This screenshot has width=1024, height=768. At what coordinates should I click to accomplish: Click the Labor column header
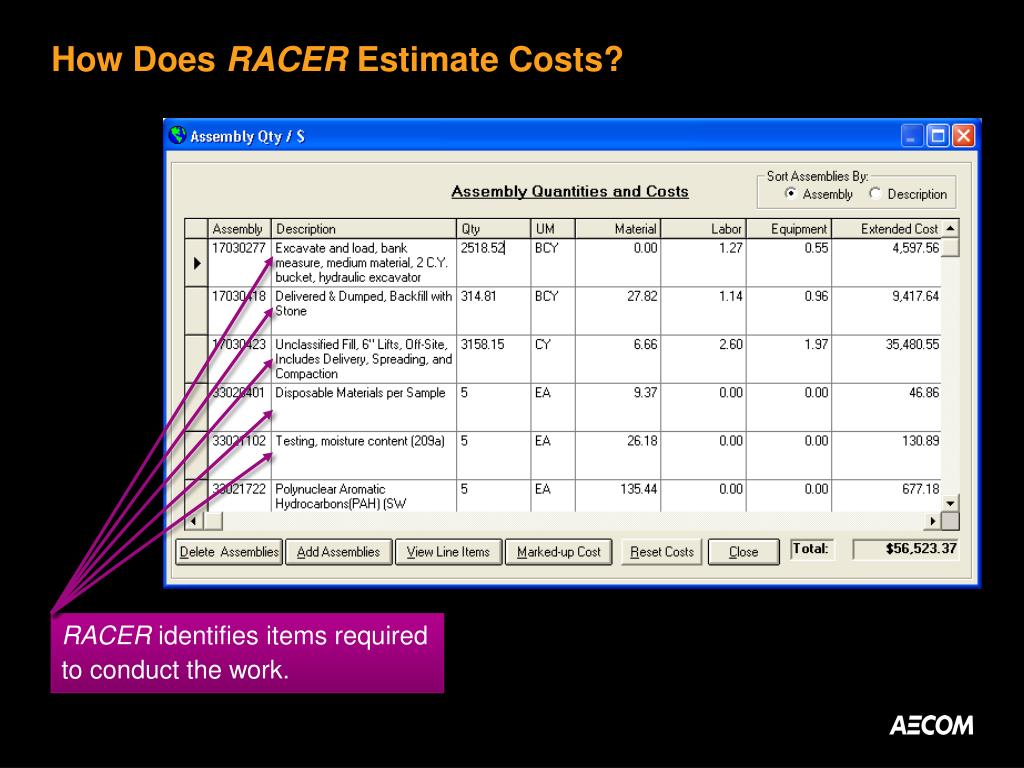click(x=703, y=229)
